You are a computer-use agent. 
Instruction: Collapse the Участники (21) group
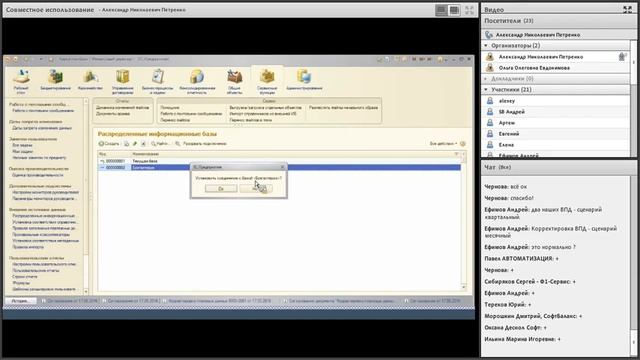(486, 89)
